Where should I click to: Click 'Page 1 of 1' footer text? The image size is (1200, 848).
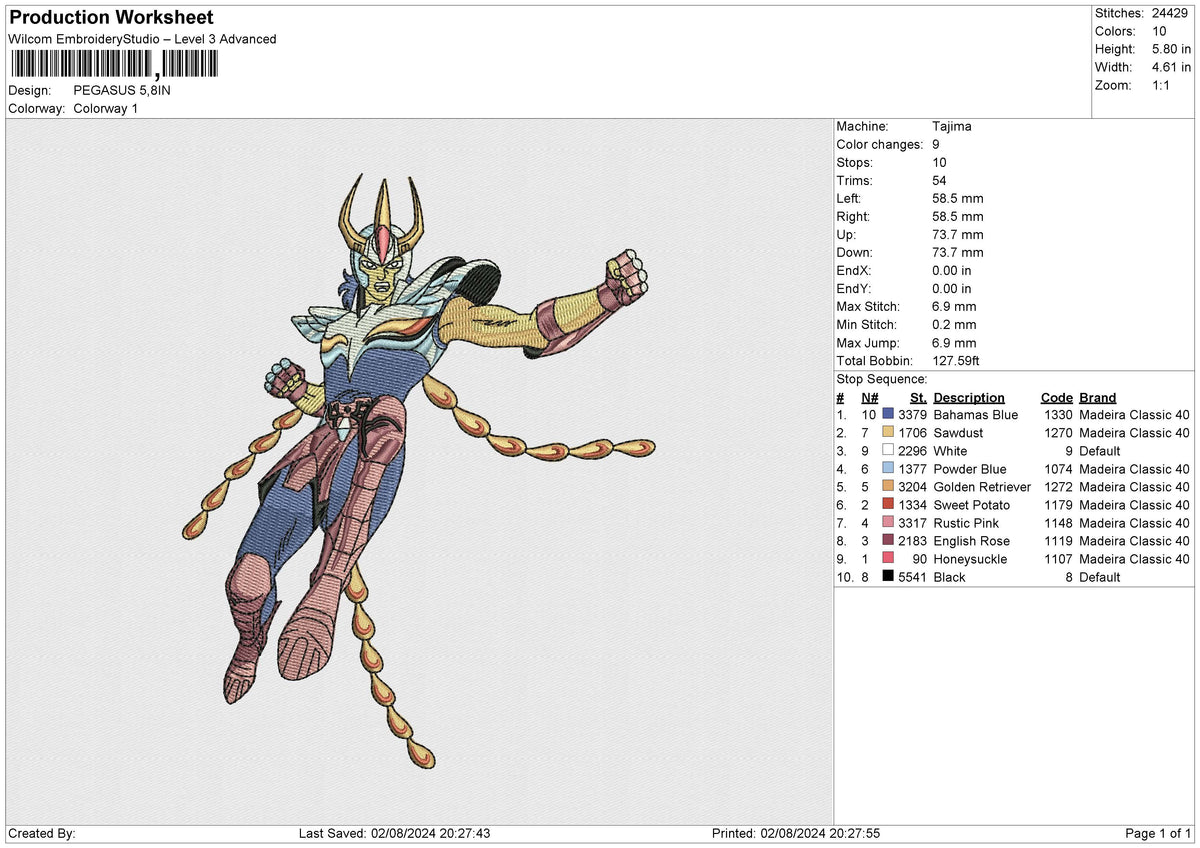tap(1158, 833)
